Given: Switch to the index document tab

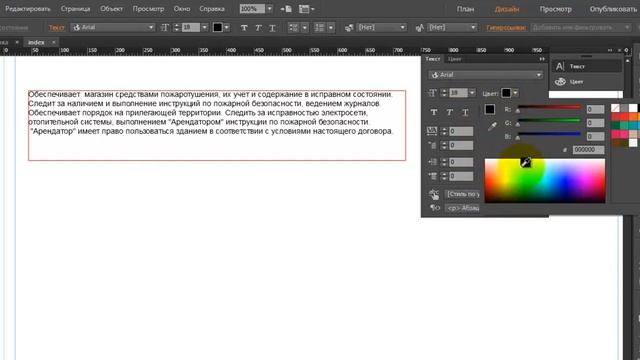Looking at the screenshot, I should (36, 42).
